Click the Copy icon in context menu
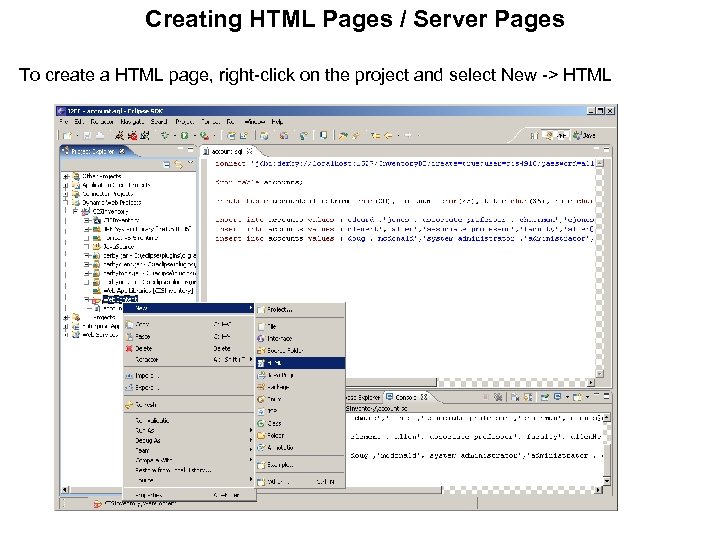The height and width of the screenshot is (540, 720). (129, 324)
